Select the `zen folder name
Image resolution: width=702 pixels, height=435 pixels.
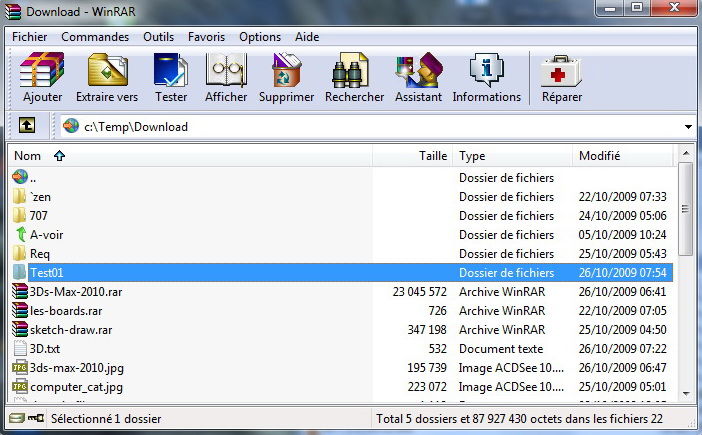[x=40, y=197]
